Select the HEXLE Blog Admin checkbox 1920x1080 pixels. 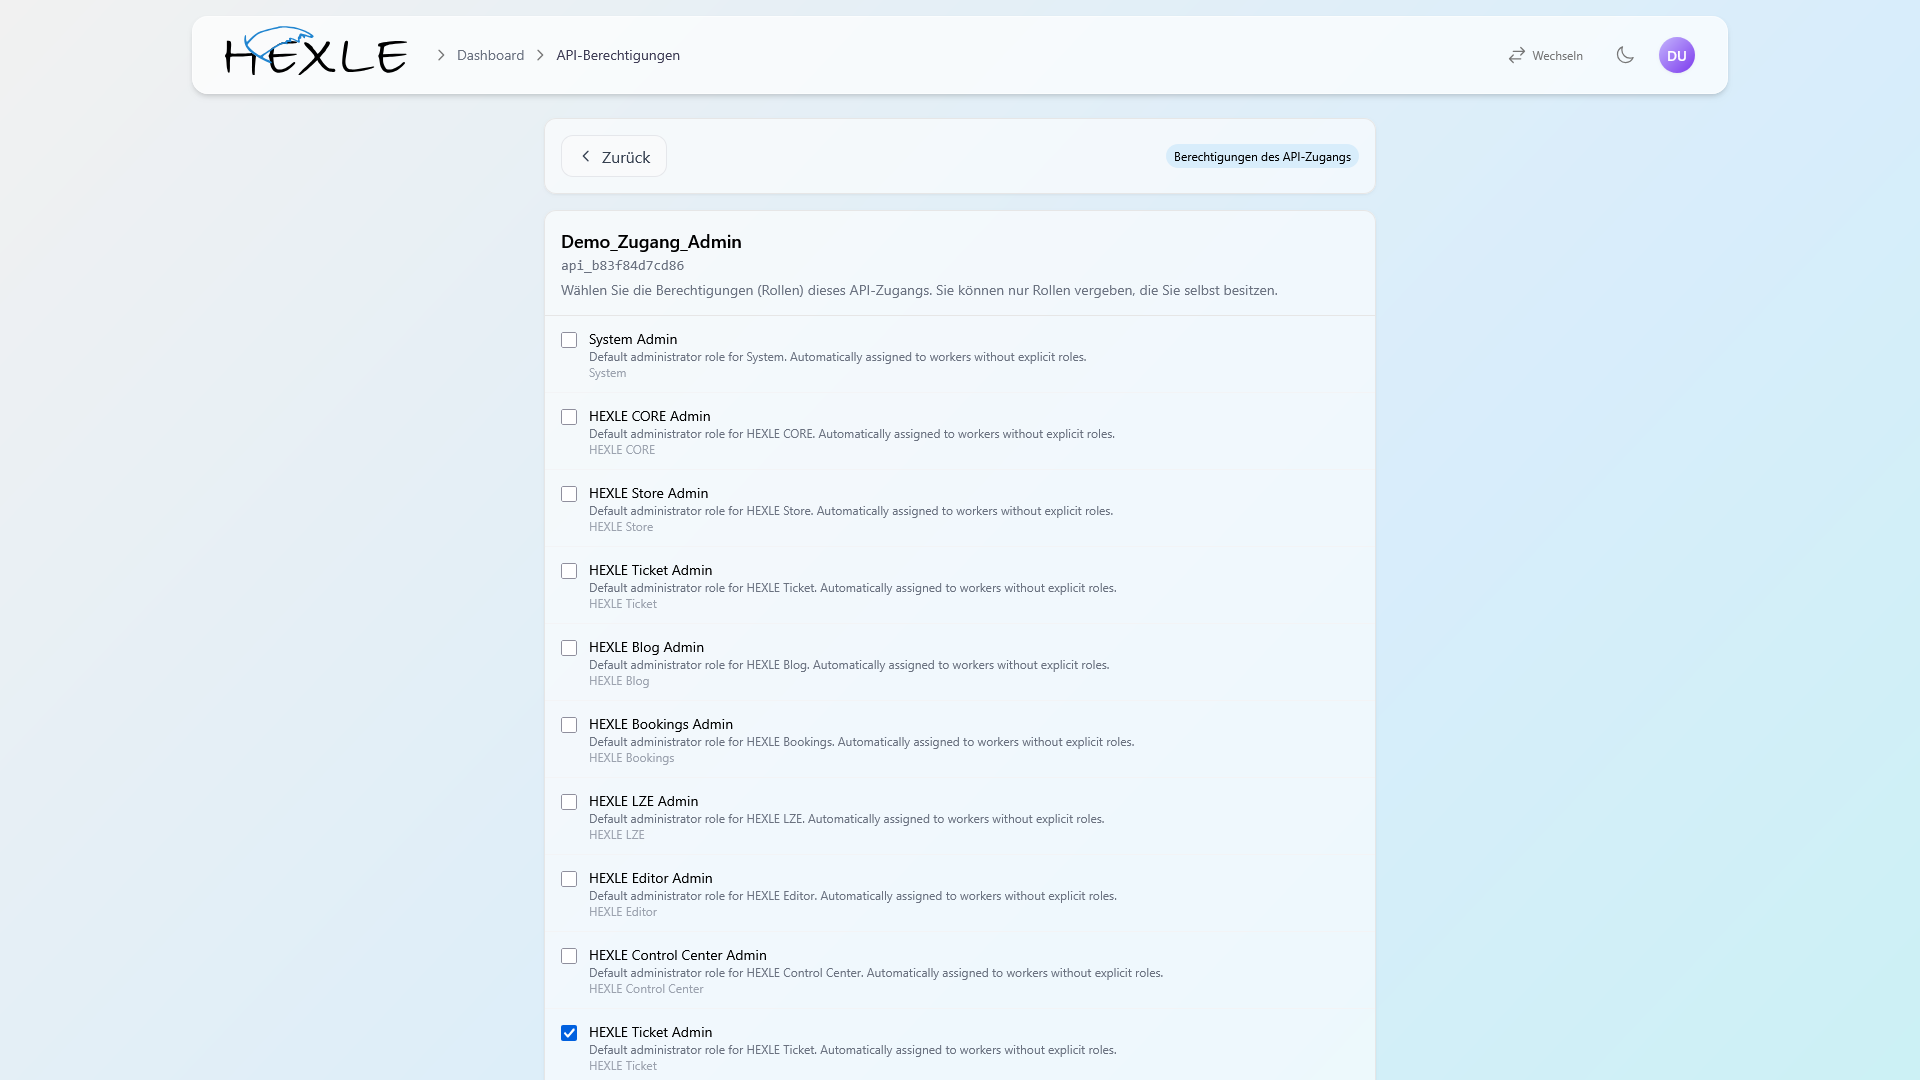point(569,648)
